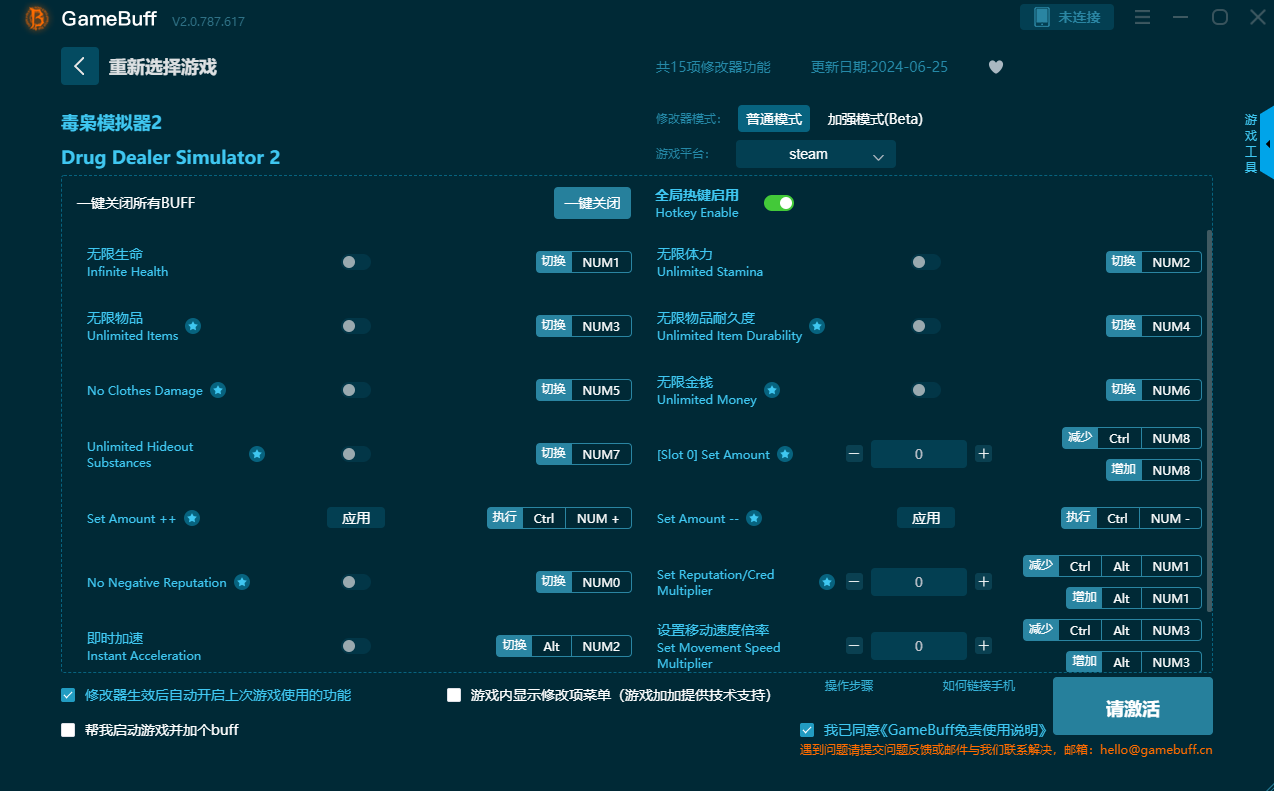Click 一键关闭 close-all button
Screen dimensions: 1274x791
pyautogui.click(x=593, y=203)
